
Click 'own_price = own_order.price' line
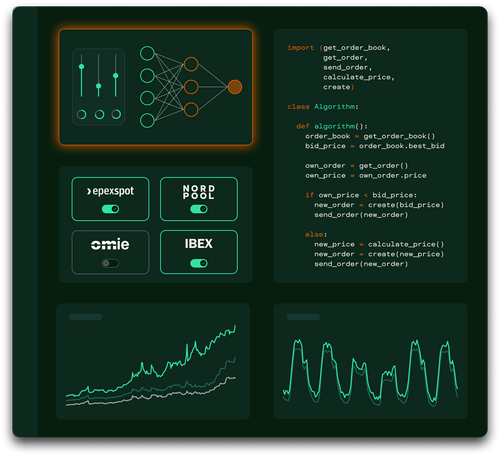point(366,176)
